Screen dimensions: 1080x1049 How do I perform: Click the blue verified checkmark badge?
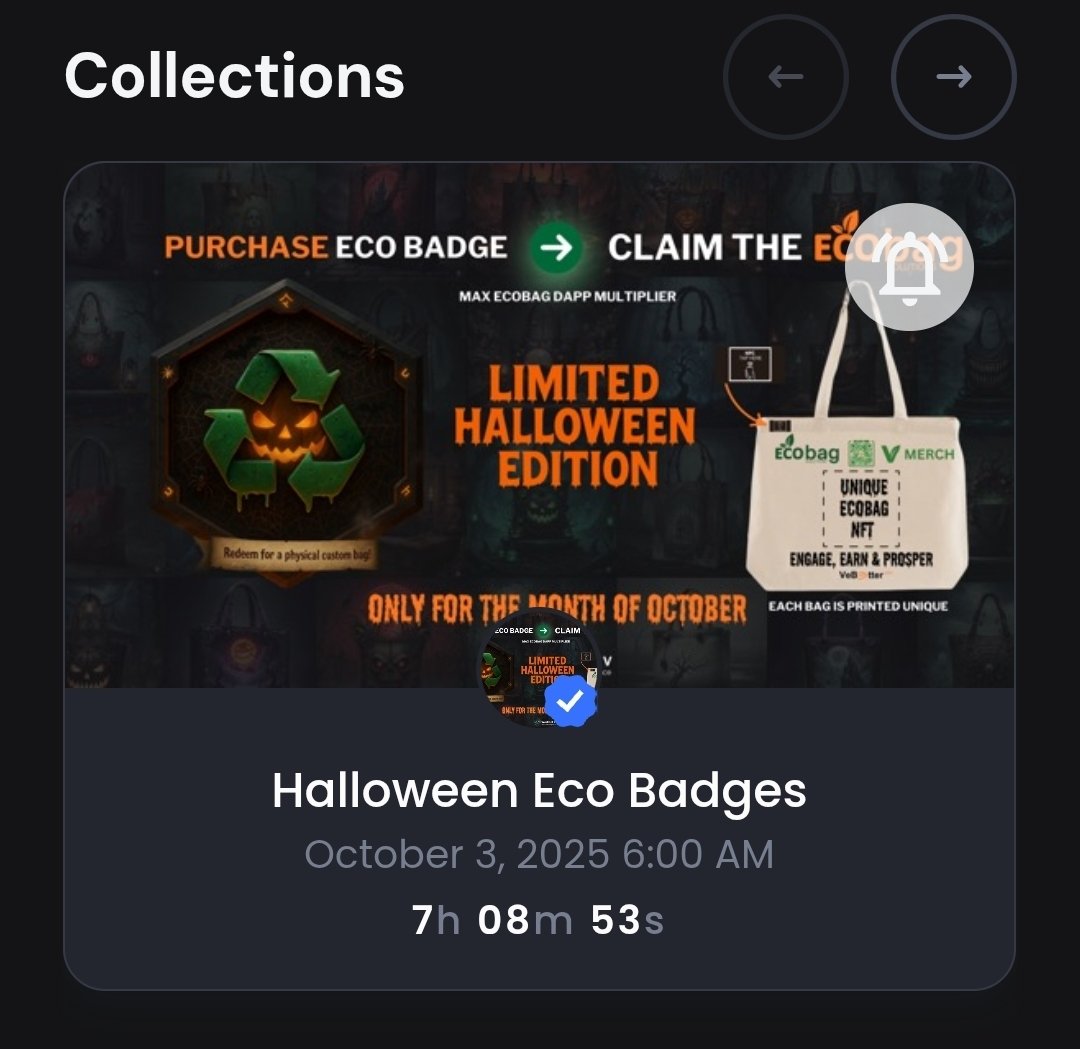point(570,703)
